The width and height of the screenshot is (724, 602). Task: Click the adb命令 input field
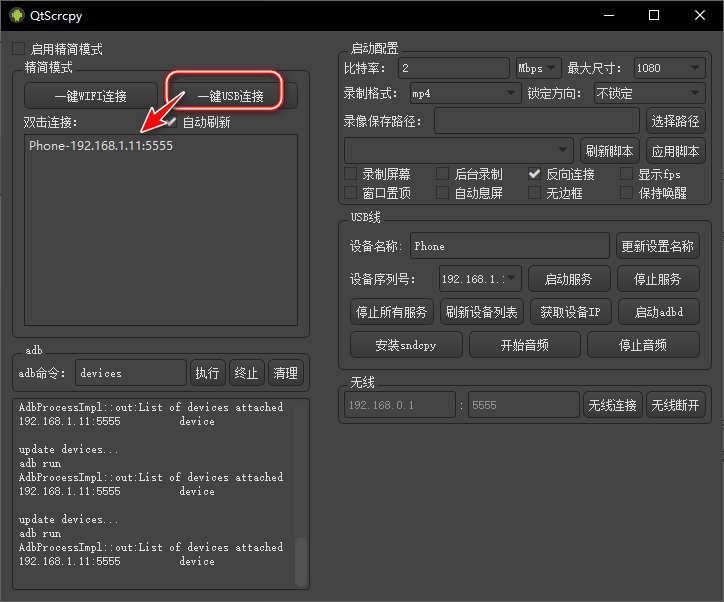130,373
